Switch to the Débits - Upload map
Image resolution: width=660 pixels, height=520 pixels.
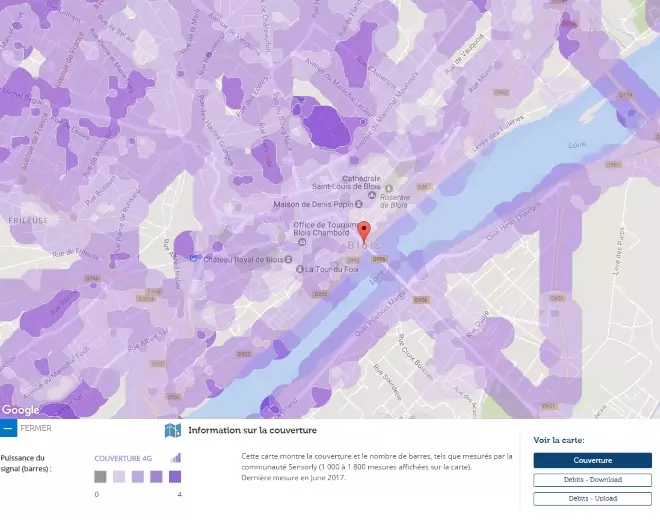(x=592, y=498)
